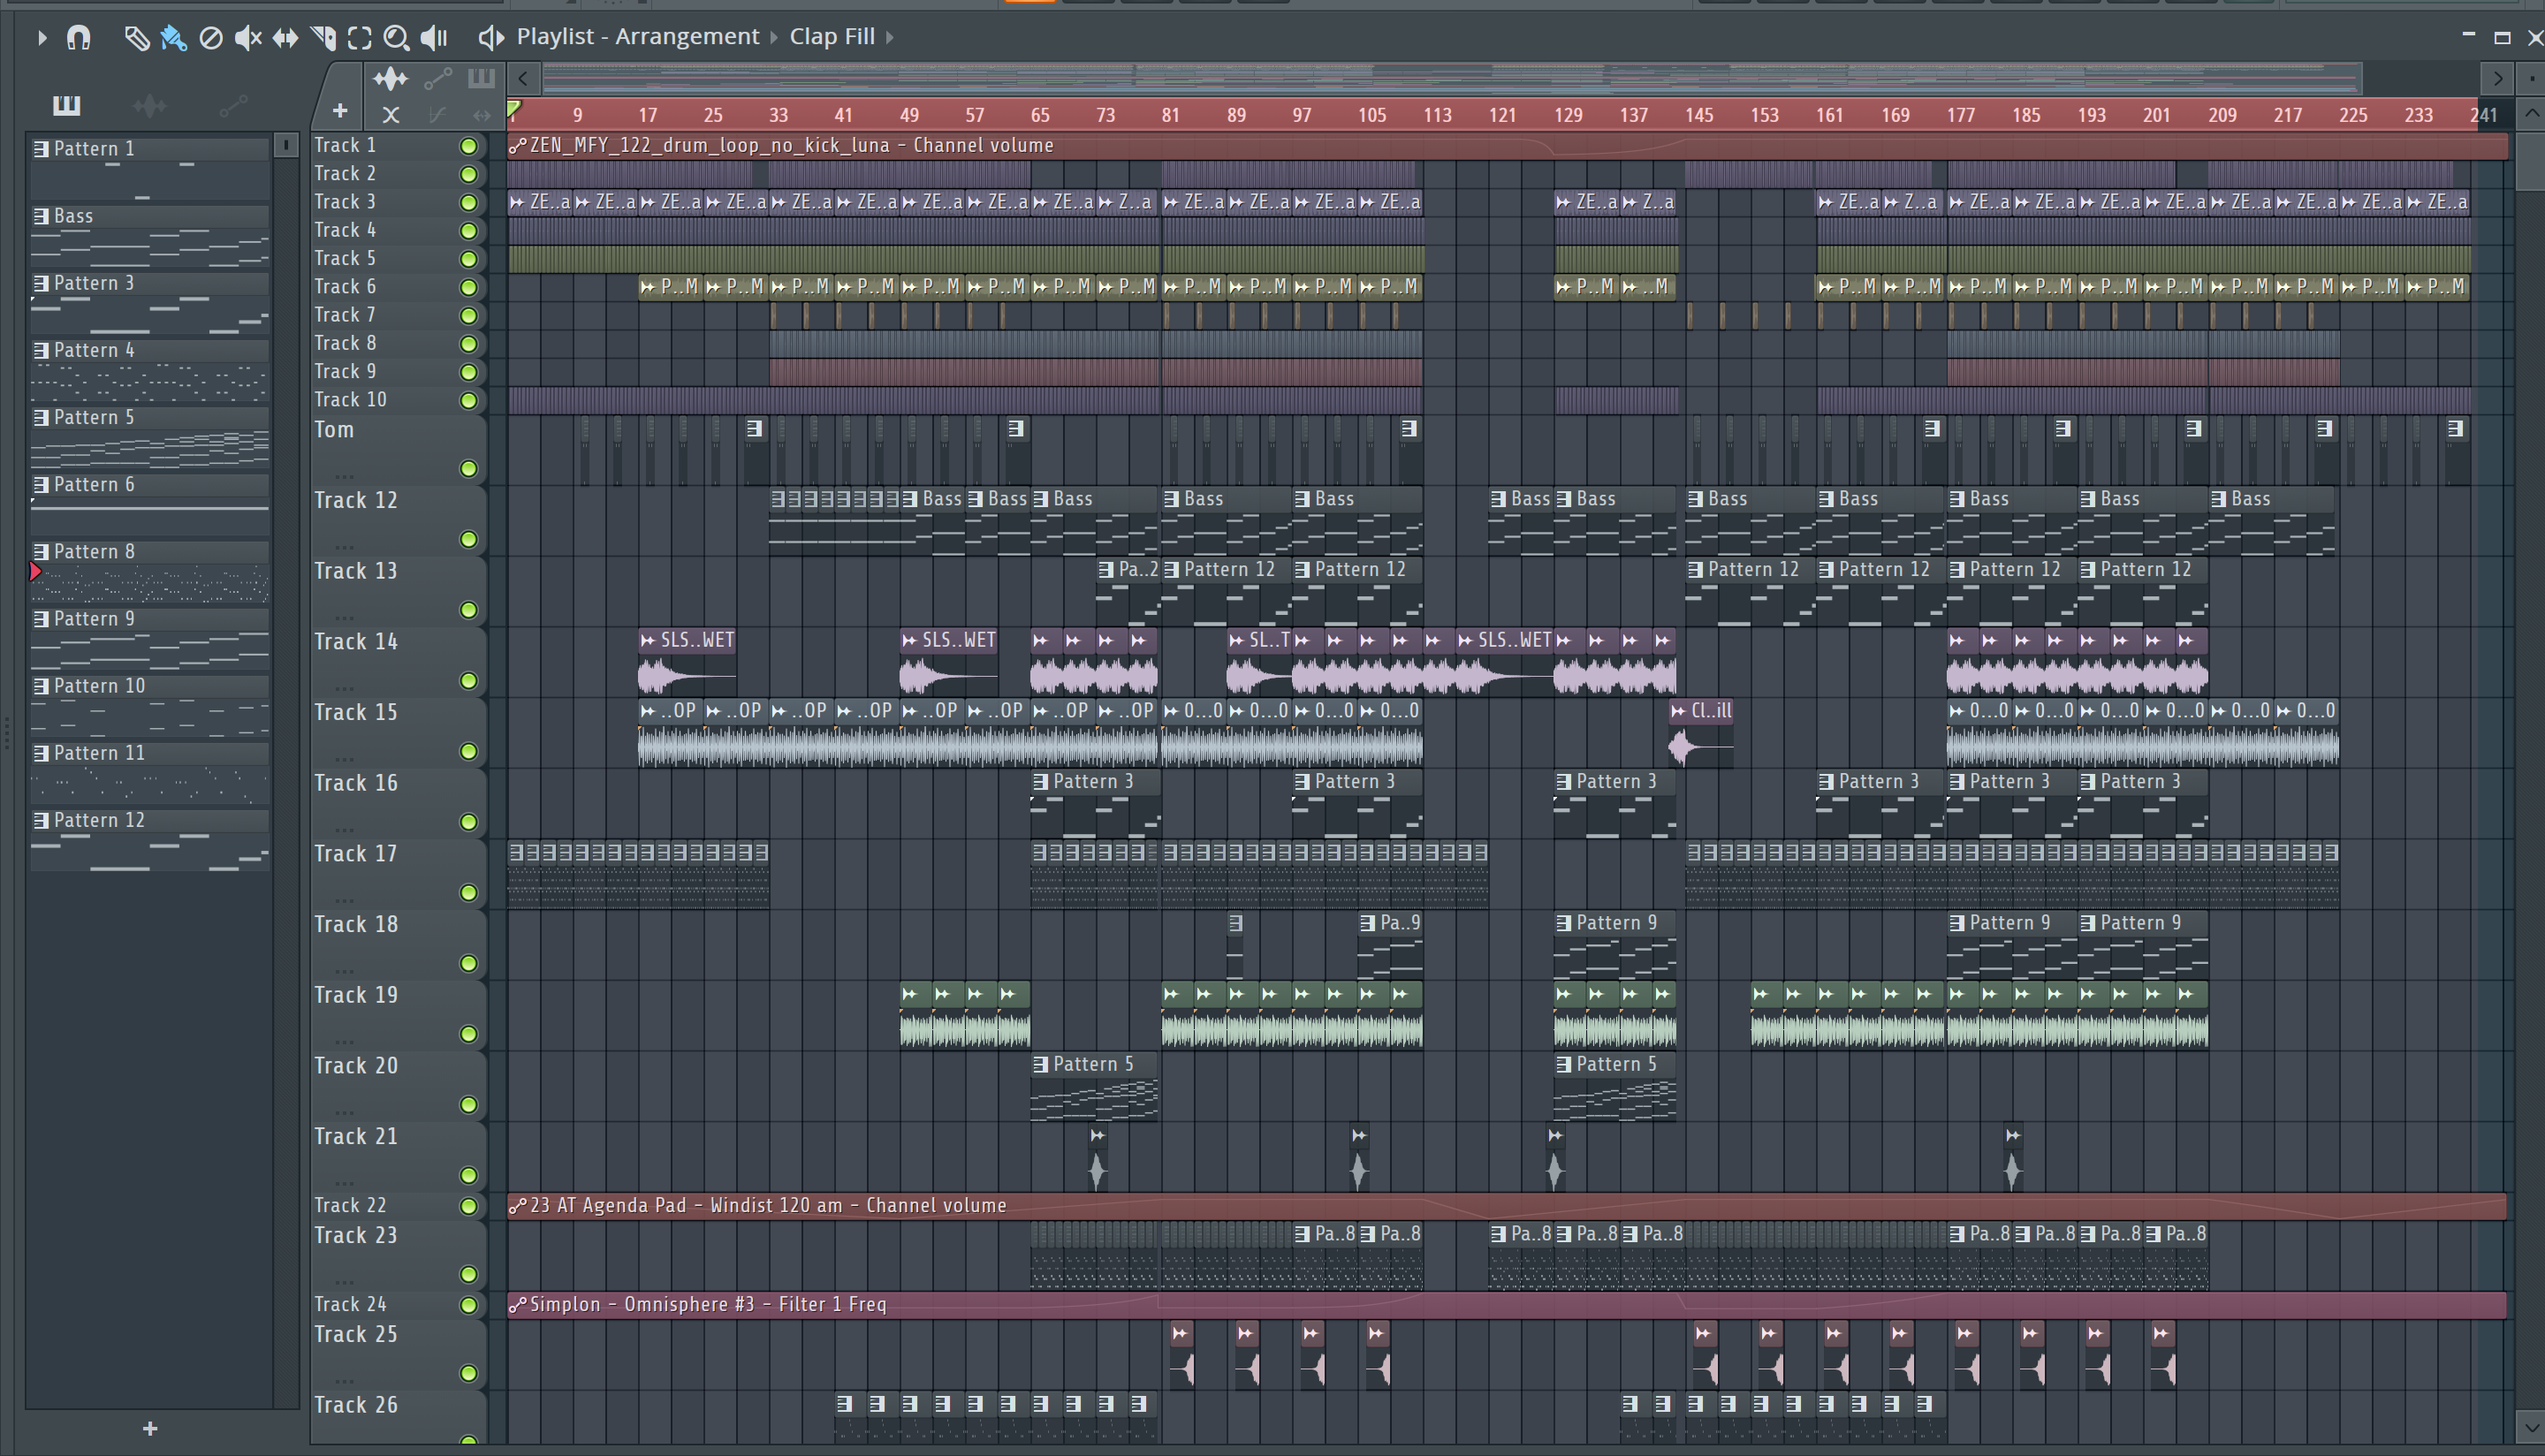Click the ZEN_MFY drum loop Channel volume clip

pyautogui.click(x=1507, y=146)
